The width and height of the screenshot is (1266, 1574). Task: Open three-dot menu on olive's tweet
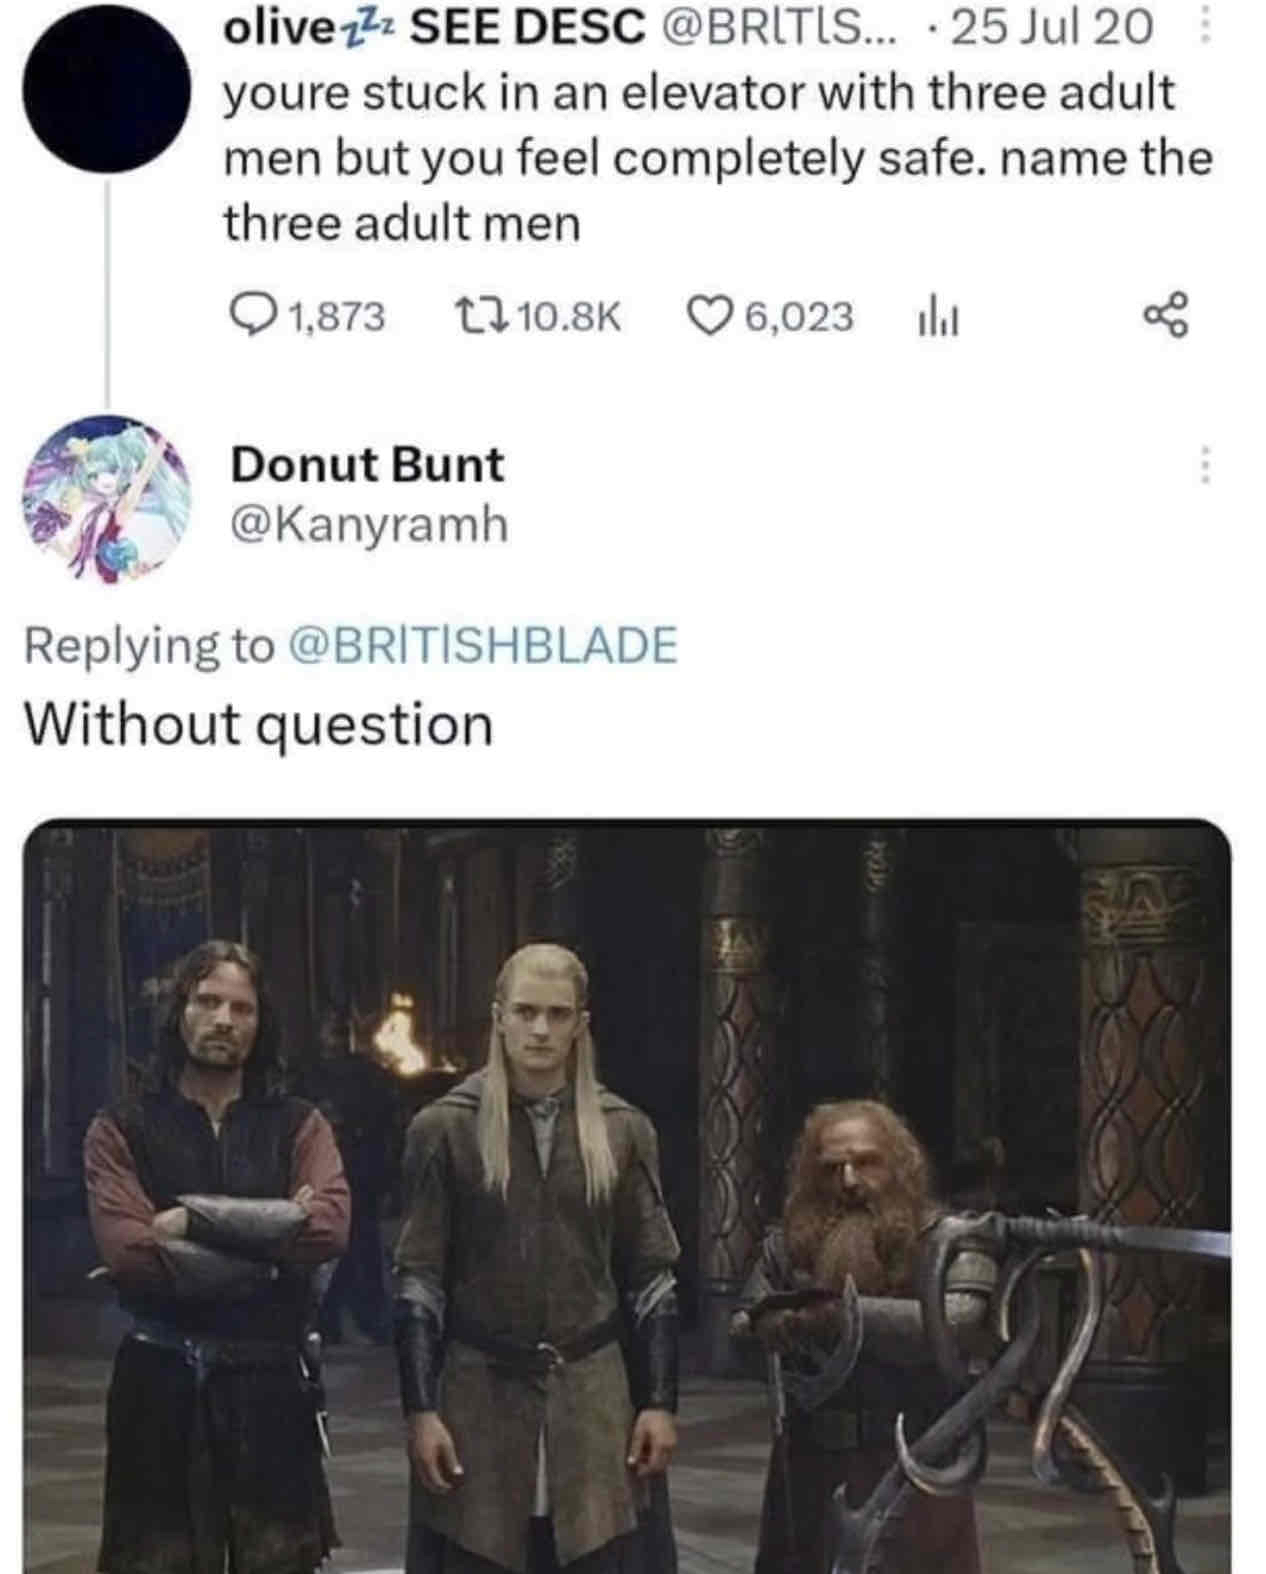(1204, 26)
